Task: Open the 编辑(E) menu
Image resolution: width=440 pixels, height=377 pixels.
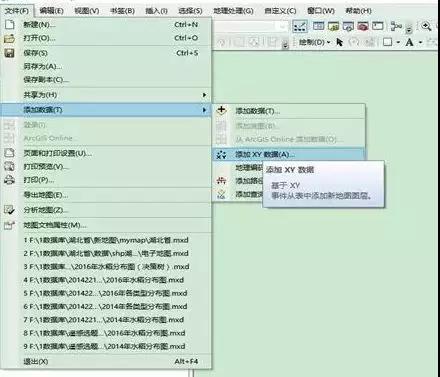Action: point(51,11)
